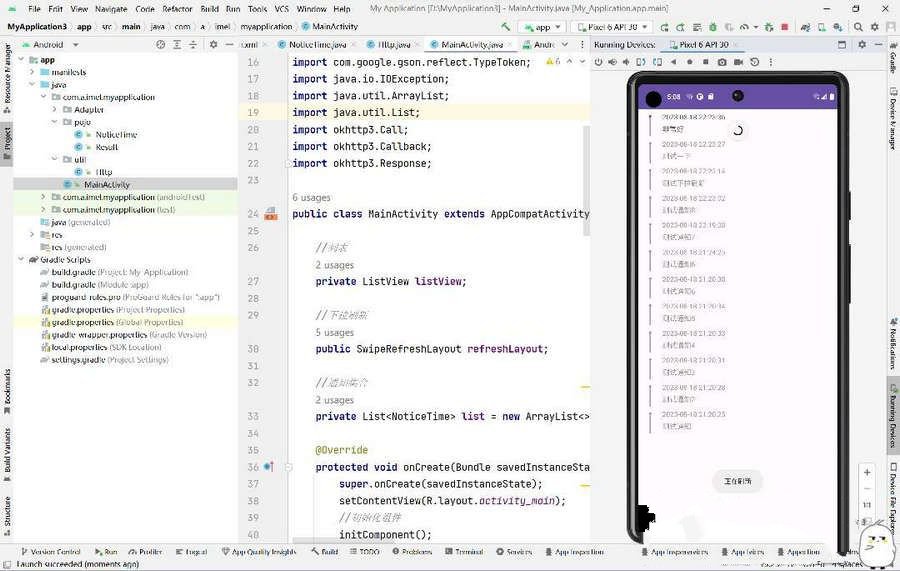The width and height of the screenshot is (900, 571).
Task: Click the emulator Snapshots clock icon
Action: point(755,62)
